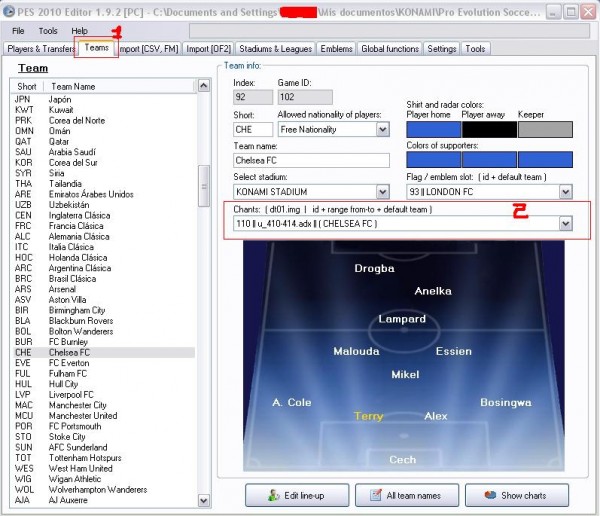Click team list scroll down arrow
Image resolution: width=600 pixels, height=516 pixels.
click(x=204, y=500)
